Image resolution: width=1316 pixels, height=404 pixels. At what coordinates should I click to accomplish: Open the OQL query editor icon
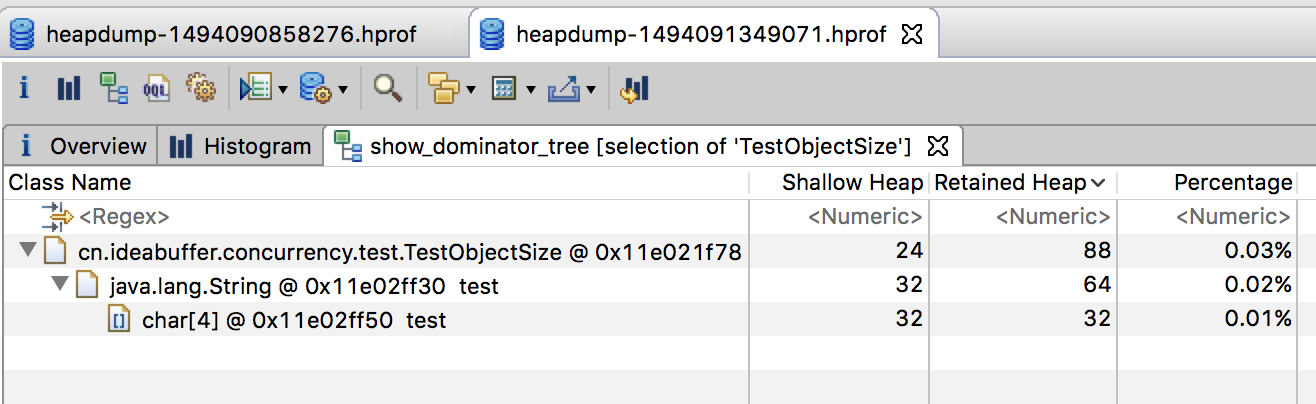(157, 89)
